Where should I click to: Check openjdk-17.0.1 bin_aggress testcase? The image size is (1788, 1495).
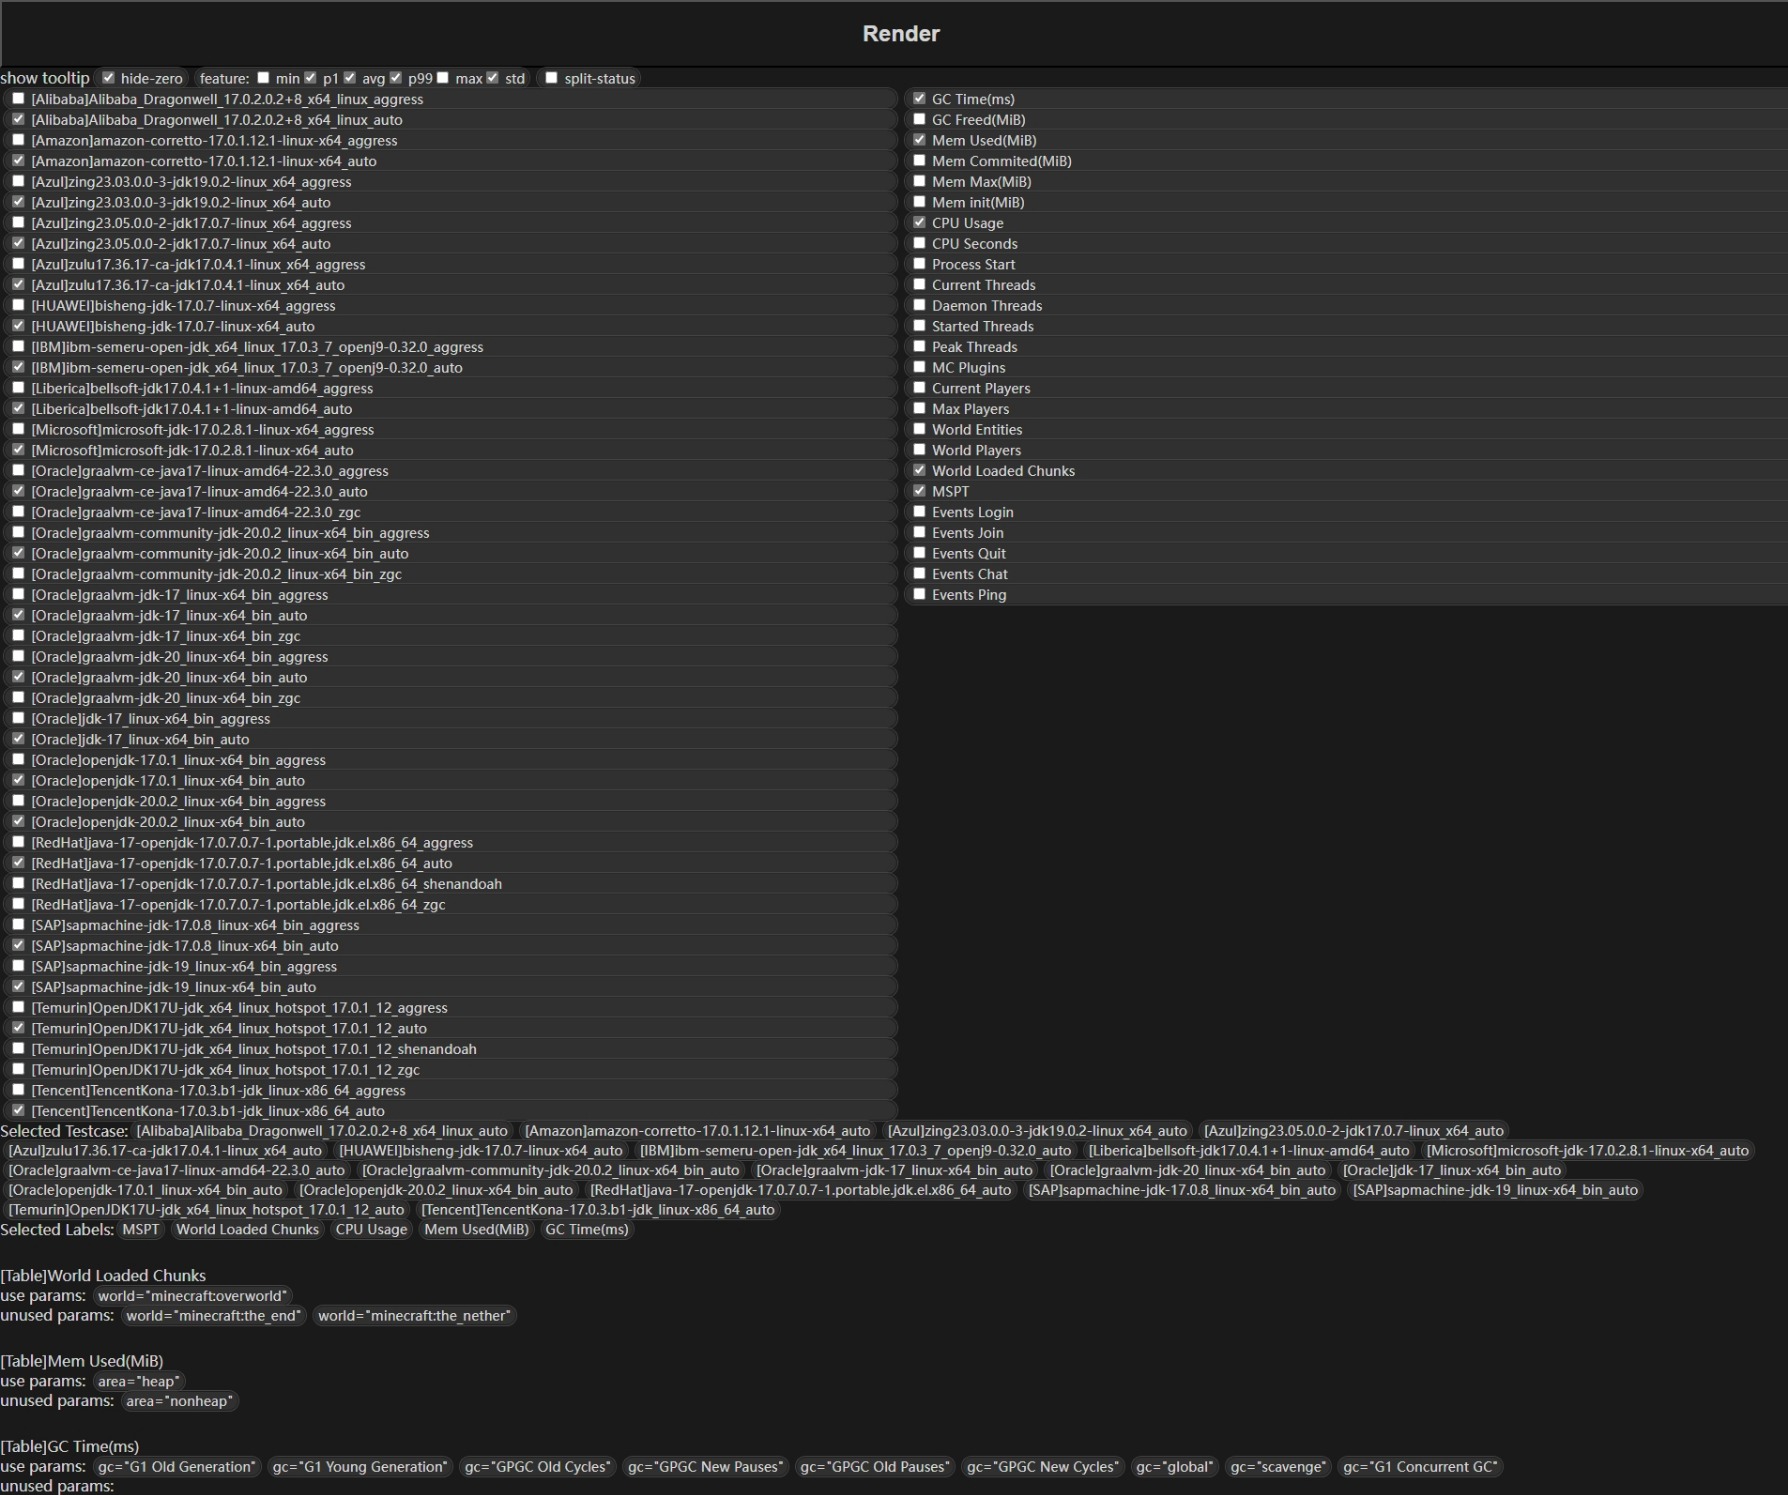click(x=18, y=760)
